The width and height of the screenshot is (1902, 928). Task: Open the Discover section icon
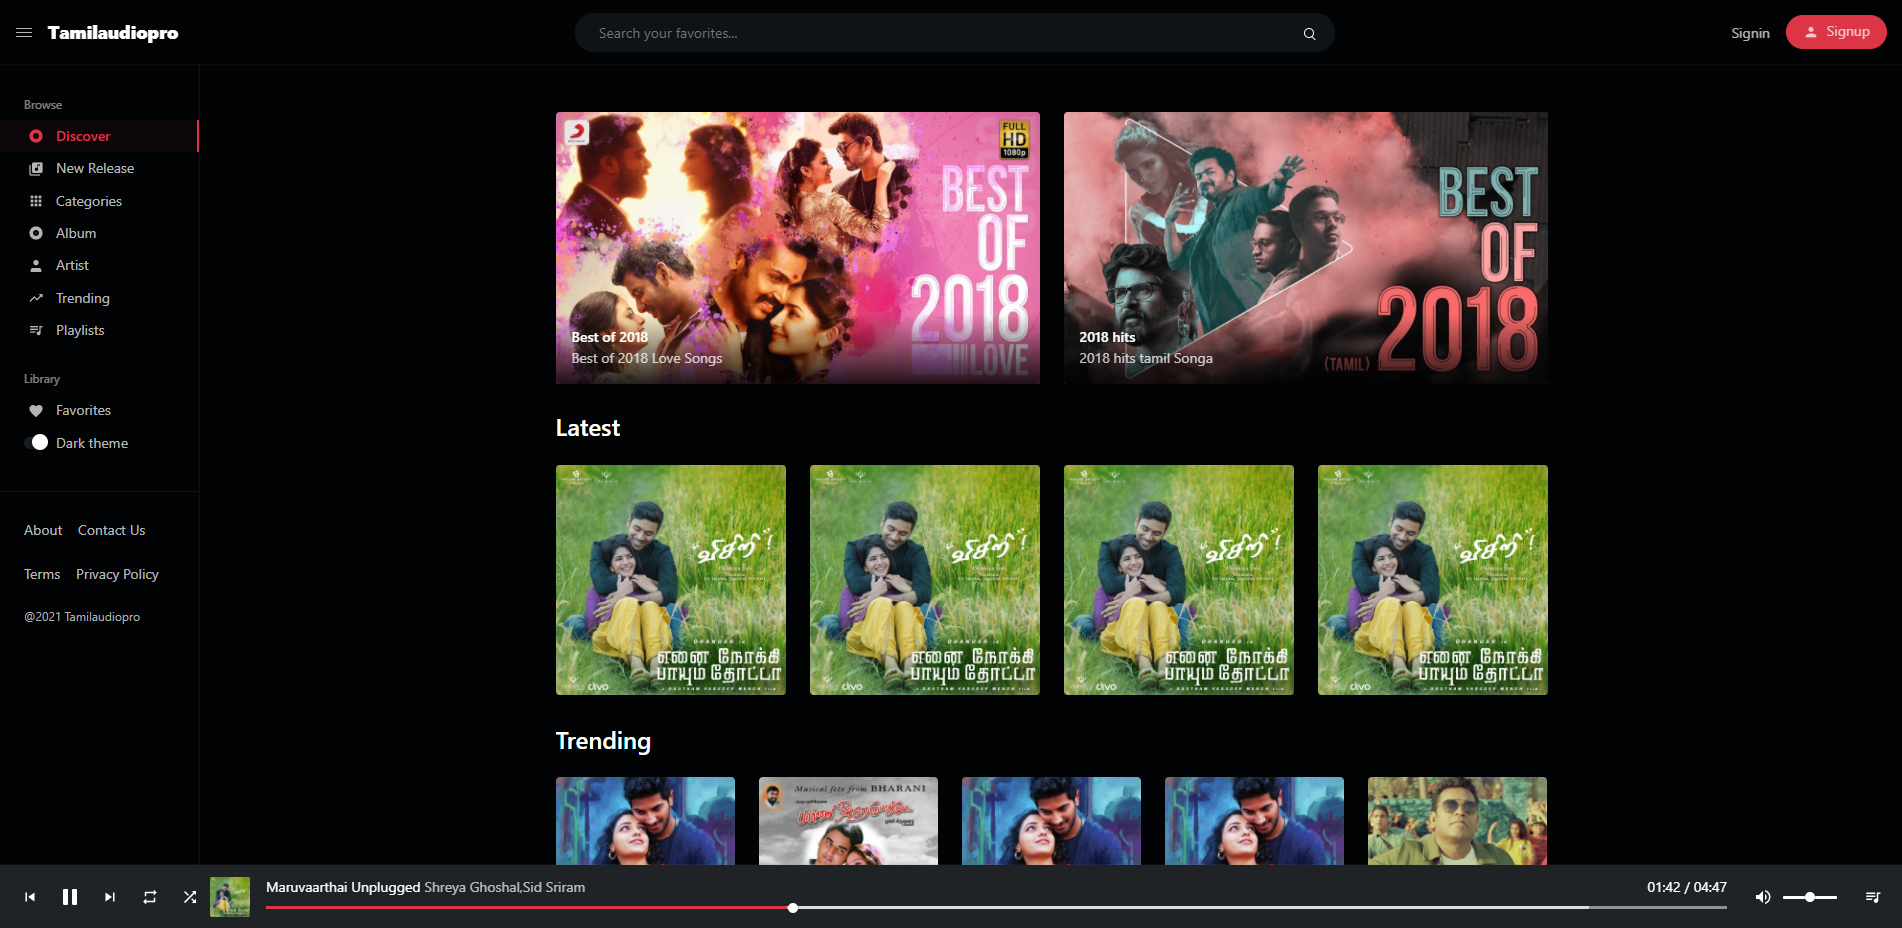click(37, 136)
